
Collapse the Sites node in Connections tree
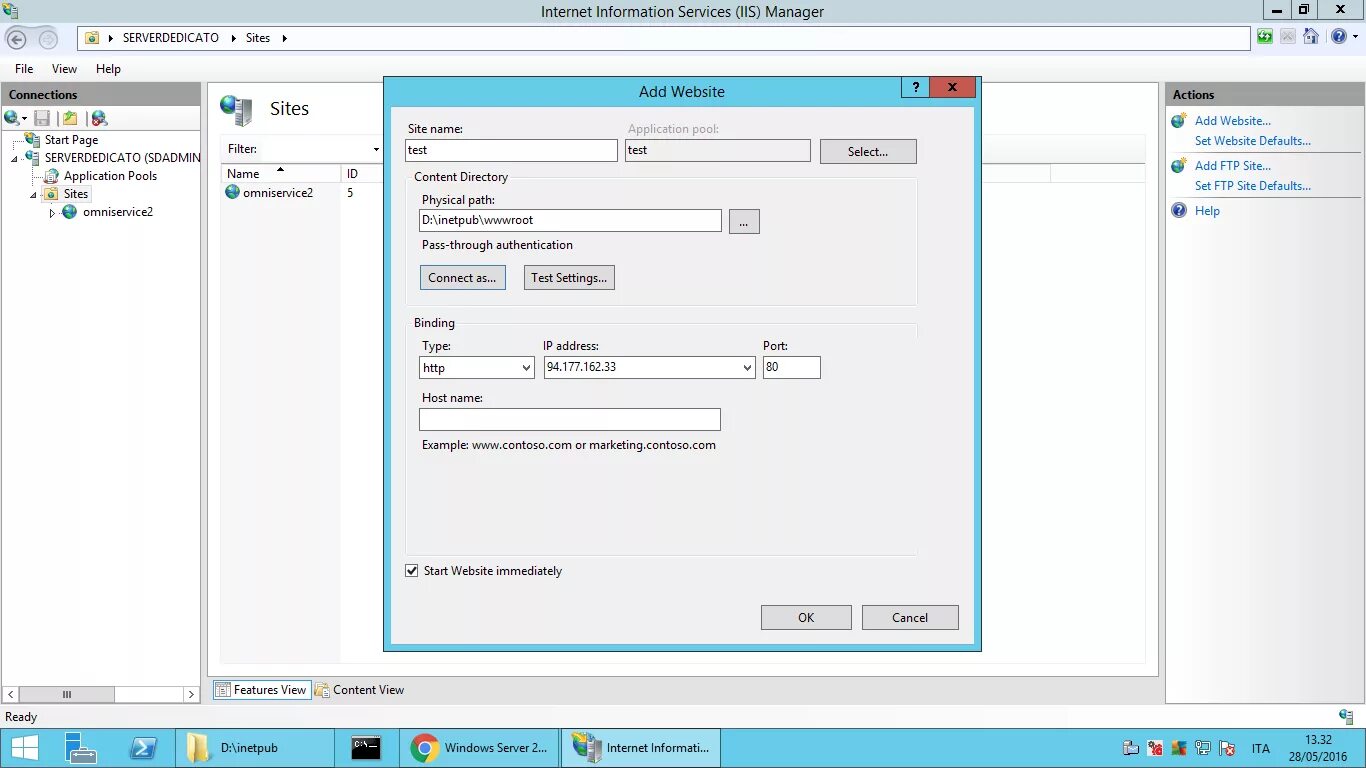point(33,195)
